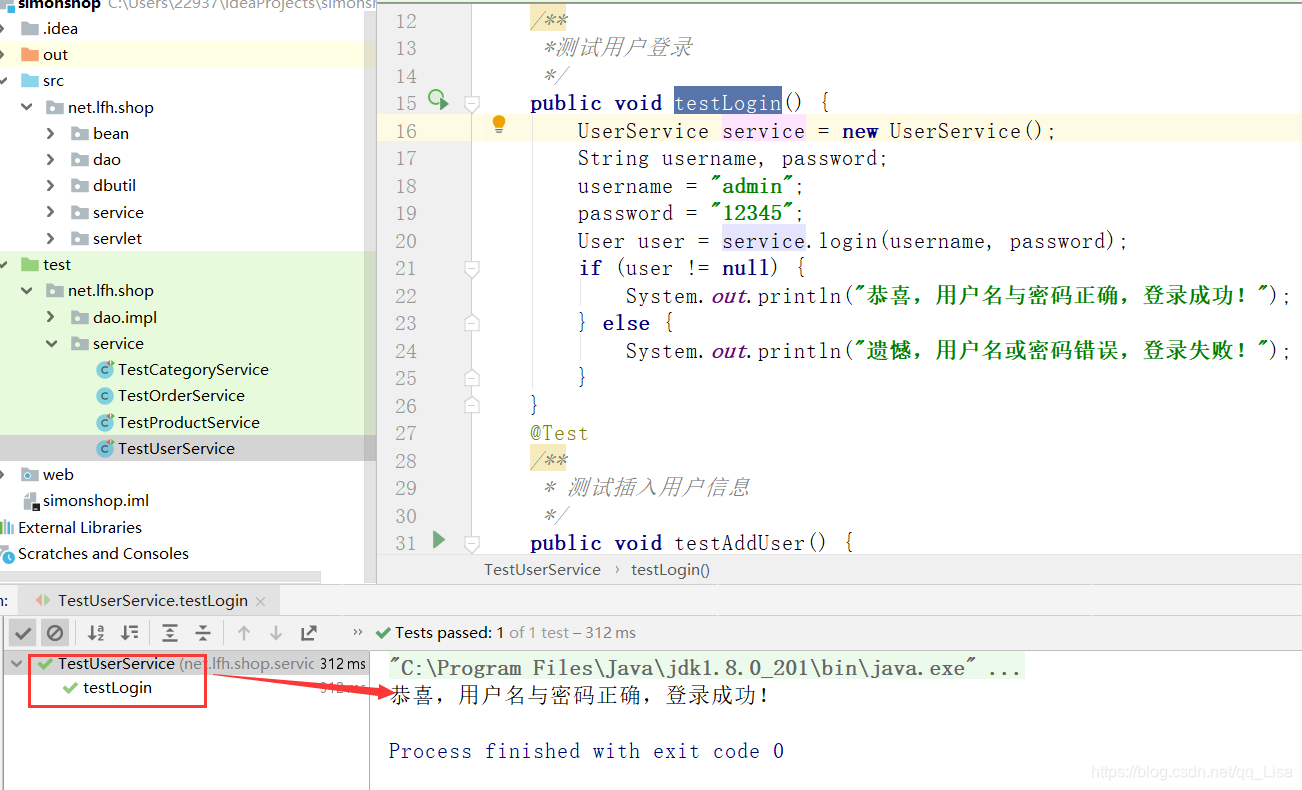The width and height of the screenshot is (1302, 790).
Task: Click TestUserService breadcrumb
Action: click(x=542, y=569)
